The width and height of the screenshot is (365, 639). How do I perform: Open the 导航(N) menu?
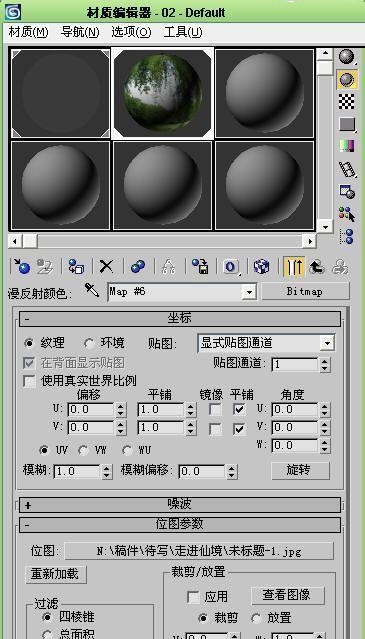click(80, 32)
